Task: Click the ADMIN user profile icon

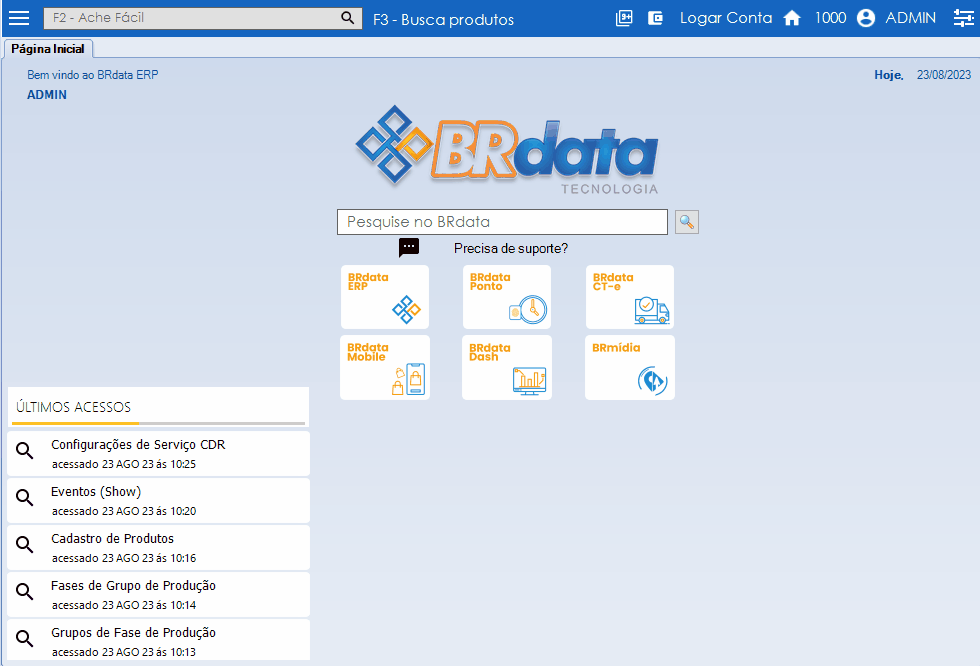Action: pyautogui.click(x=866, y=18)
